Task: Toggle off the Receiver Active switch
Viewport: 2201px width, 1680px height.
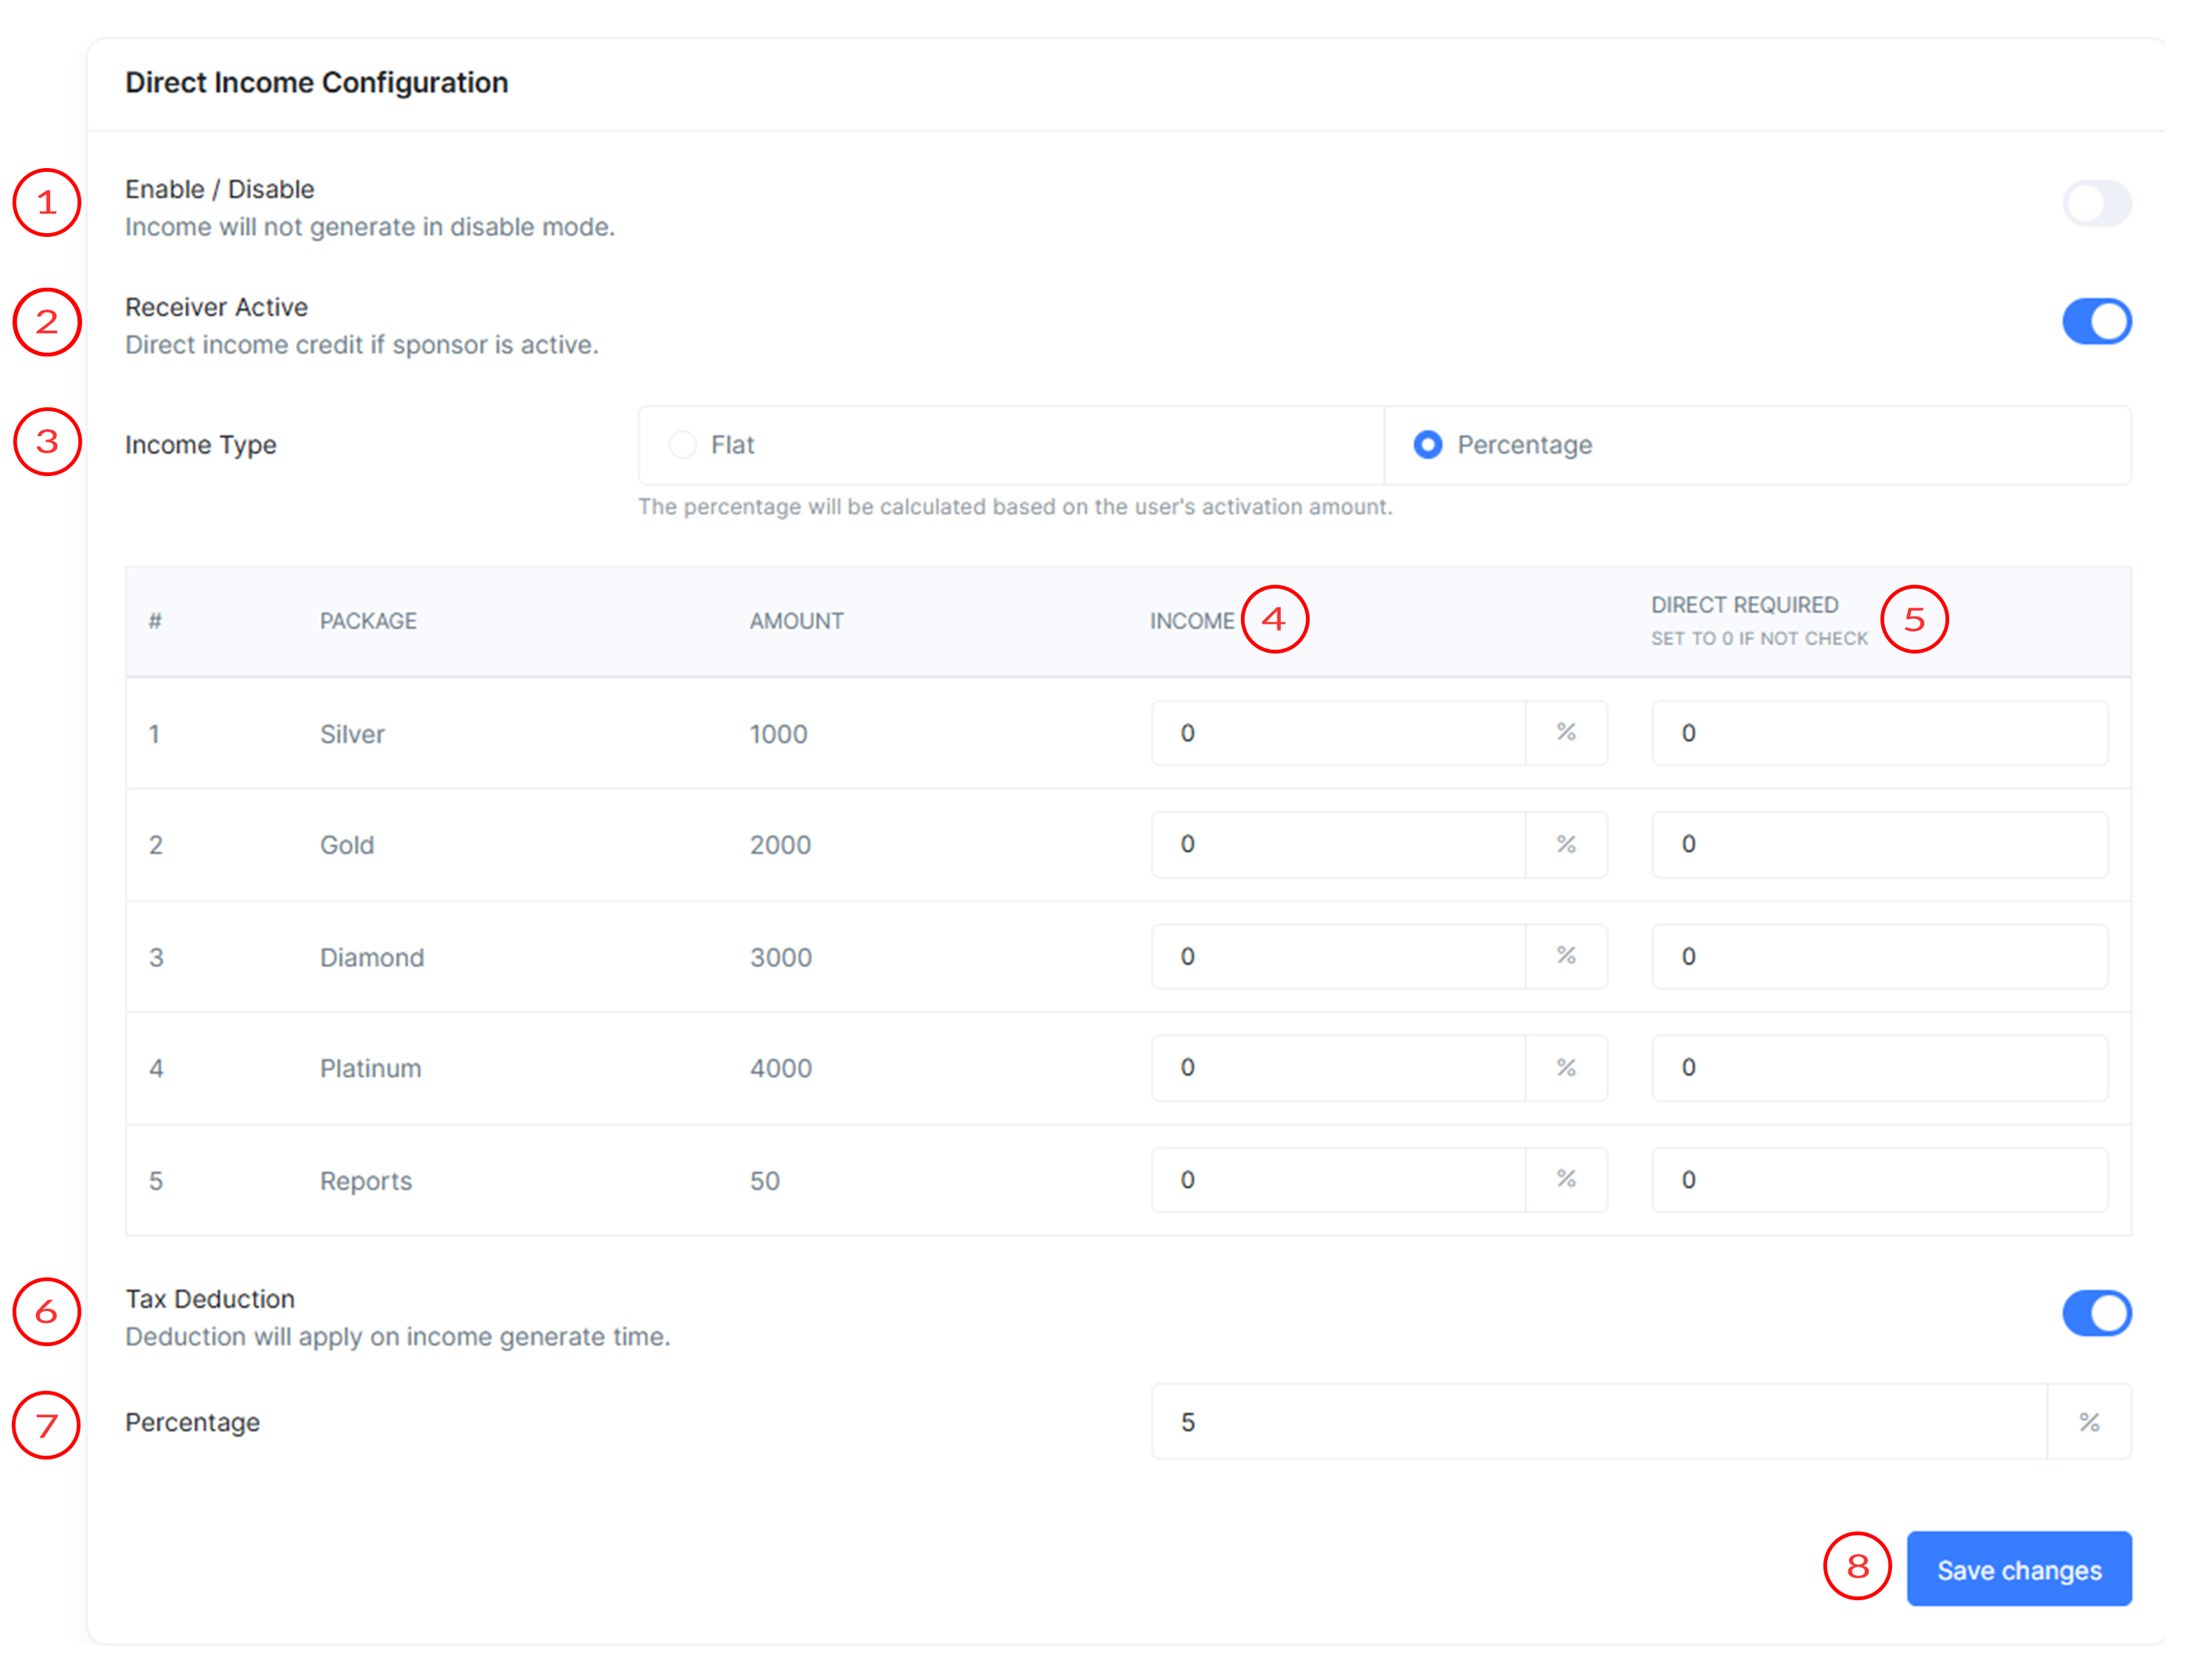Action: (x=2096, y=322)
